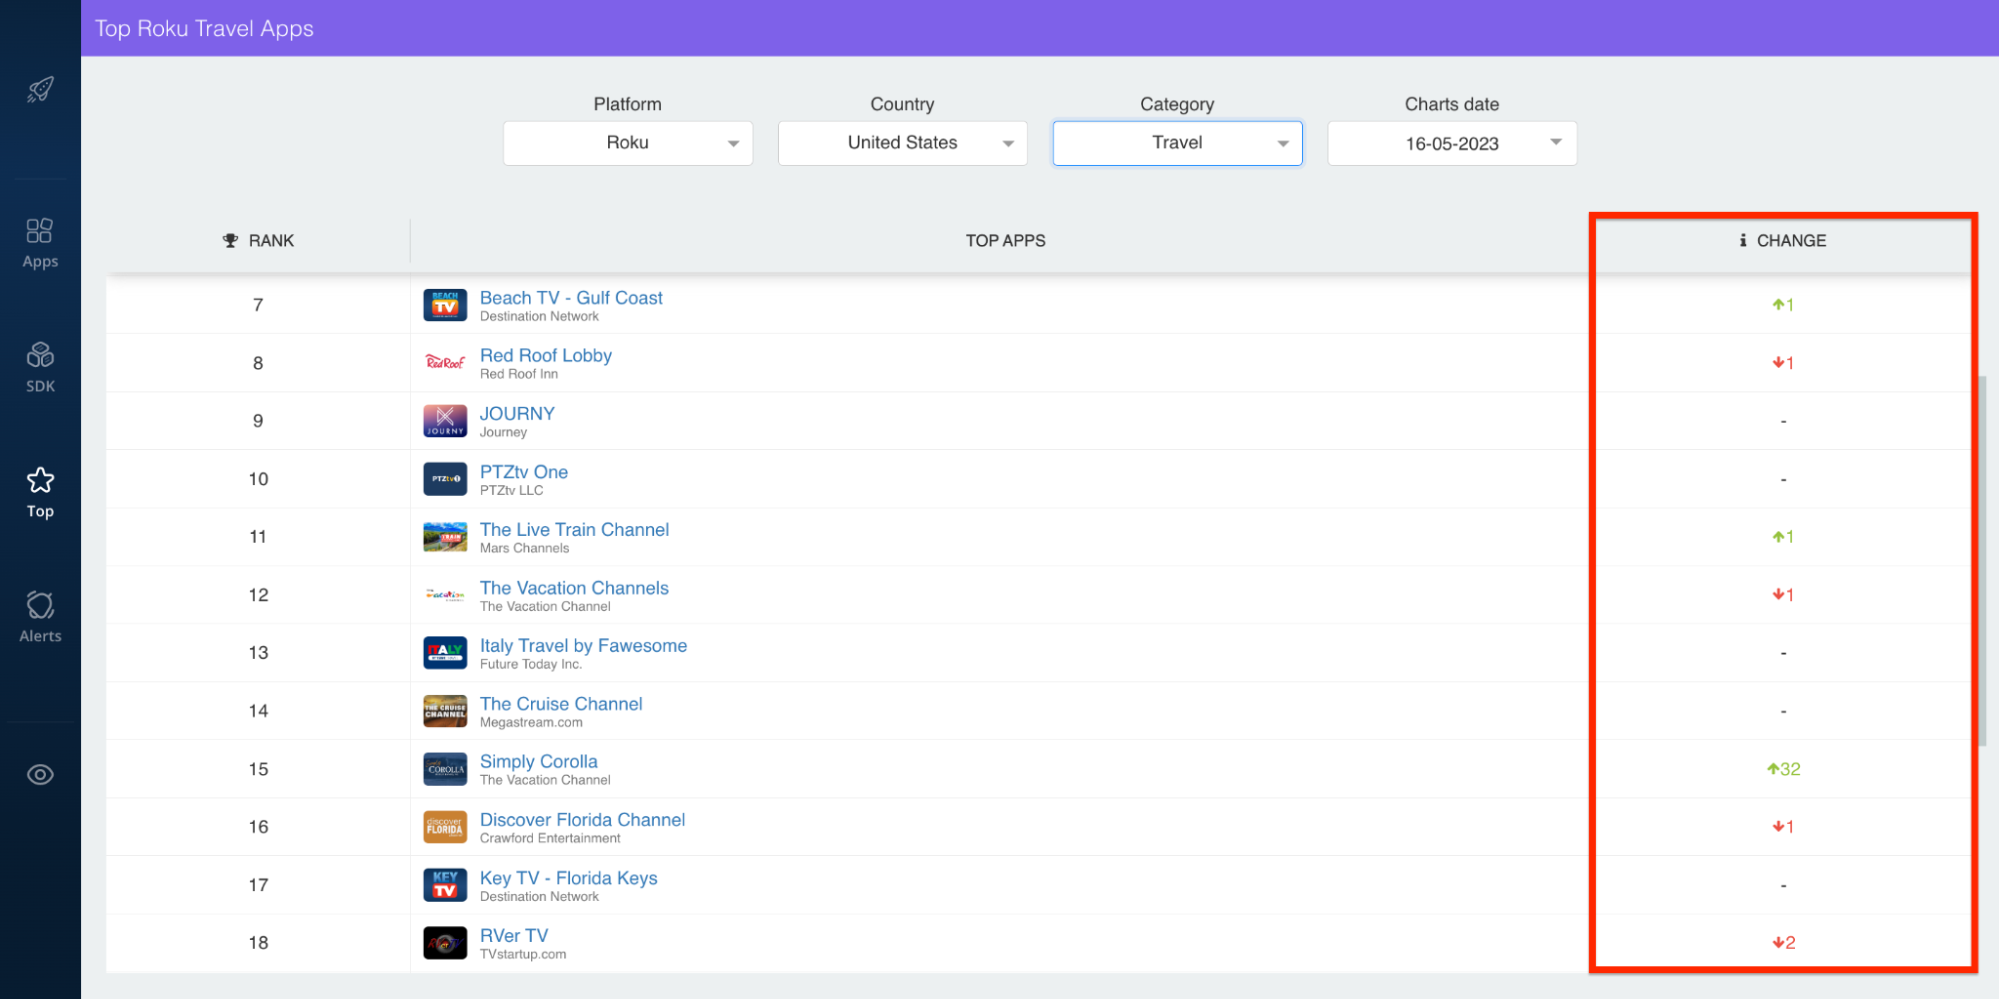Click The Vacation Channels app icon
1999x999 pixels.
coord(445,595)
